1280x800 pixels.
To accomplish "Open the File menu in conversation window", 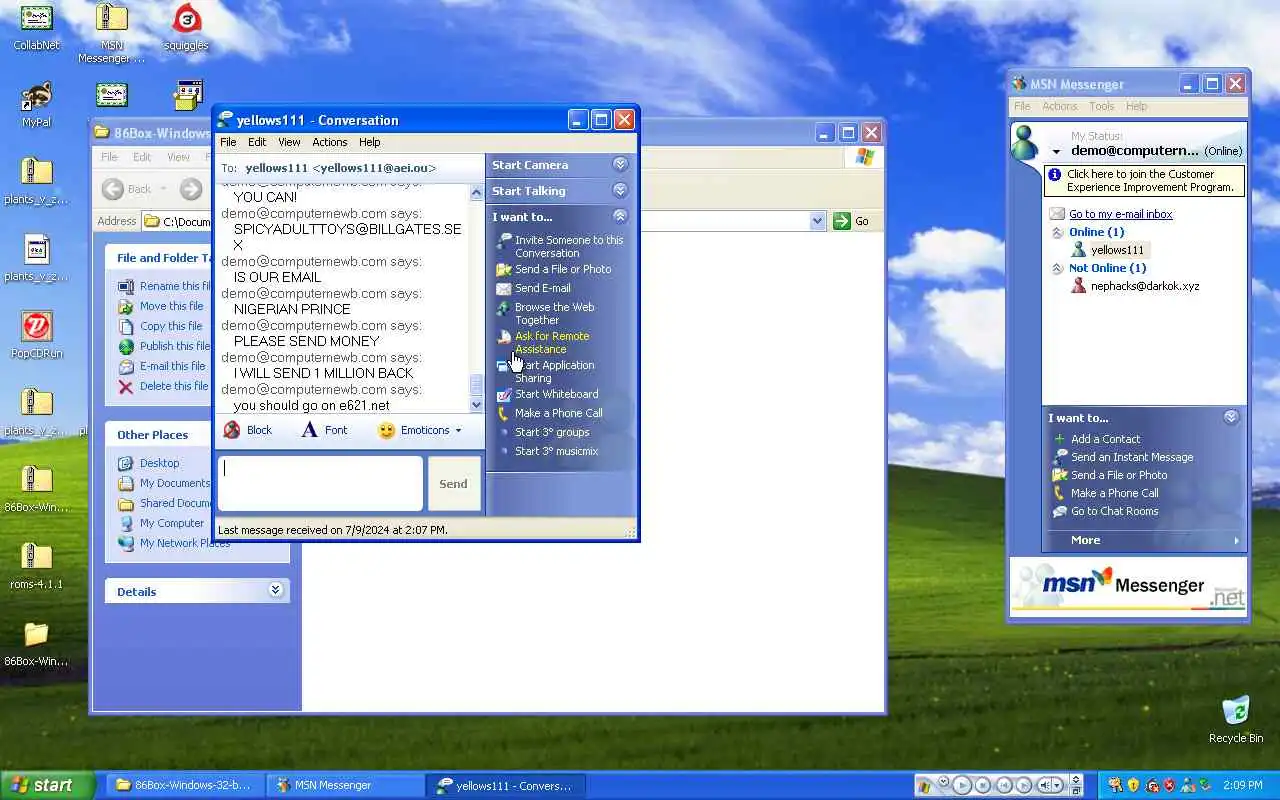I will click(228, 142).
